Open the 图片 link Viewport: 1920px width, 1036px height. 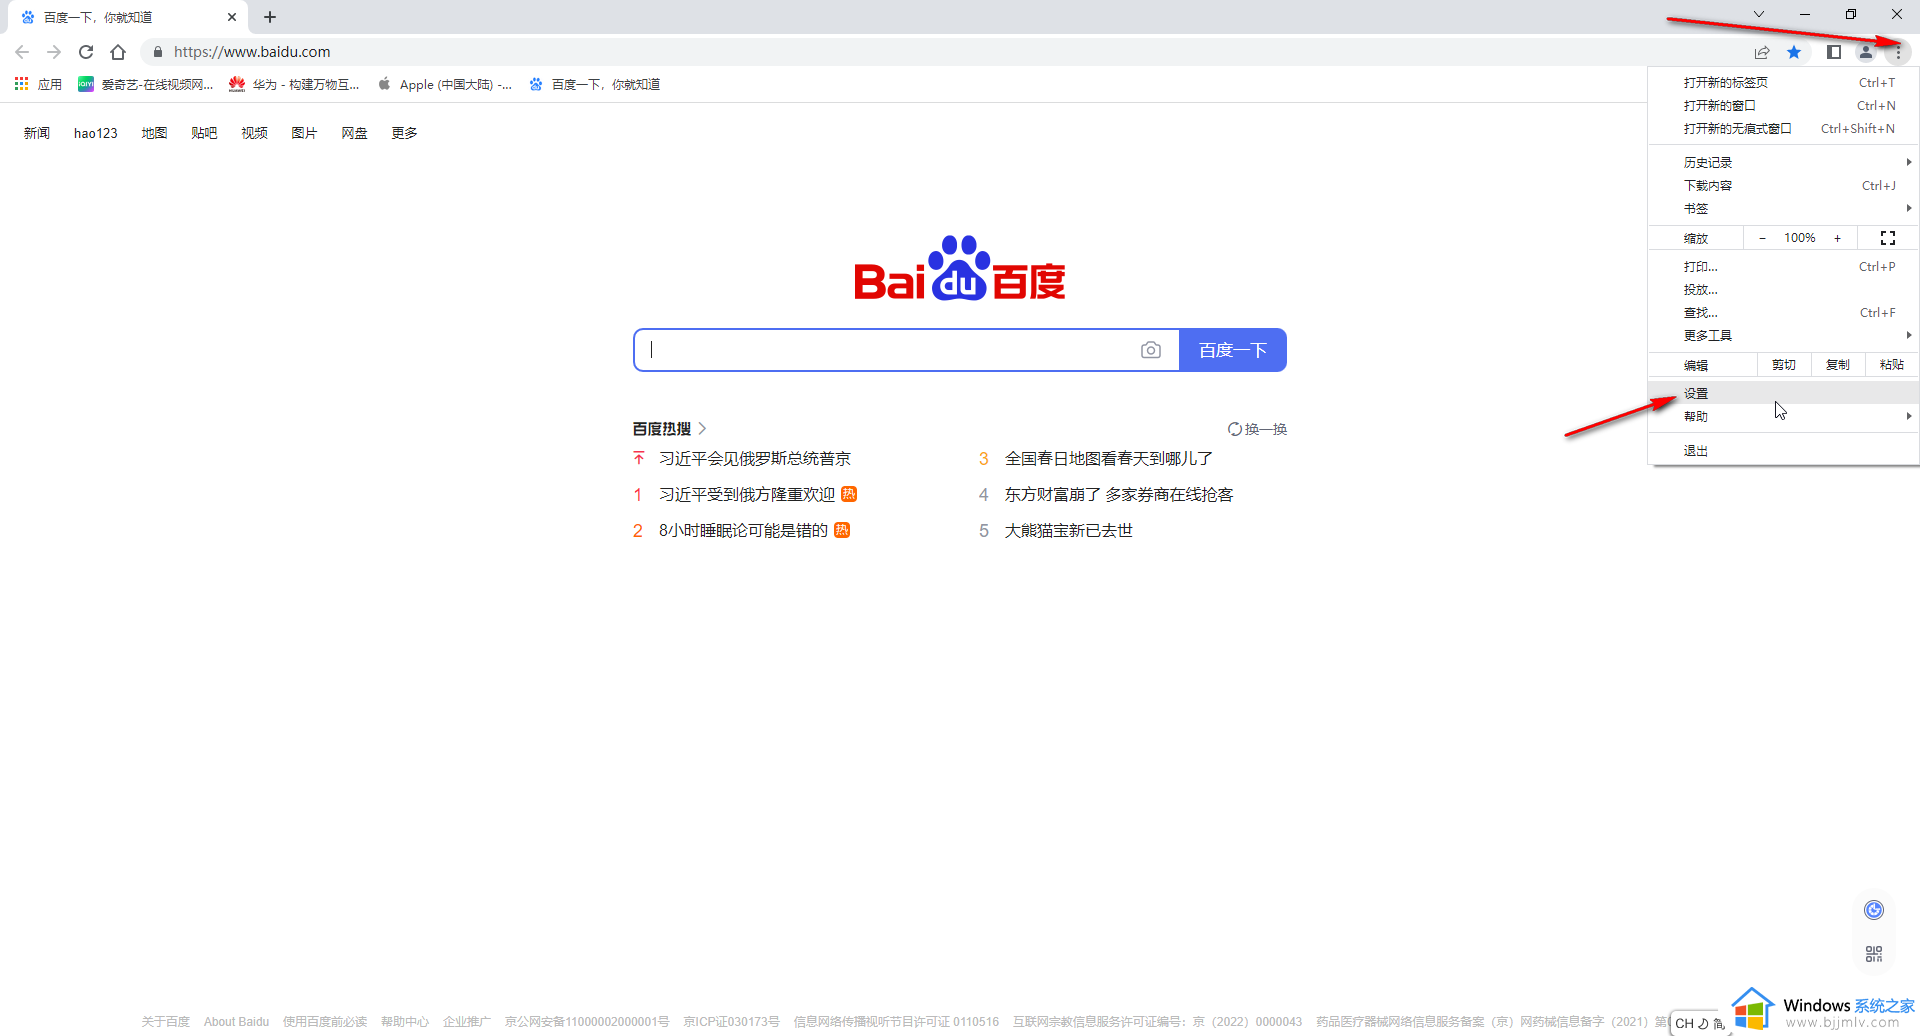click(x=304, y=133)
